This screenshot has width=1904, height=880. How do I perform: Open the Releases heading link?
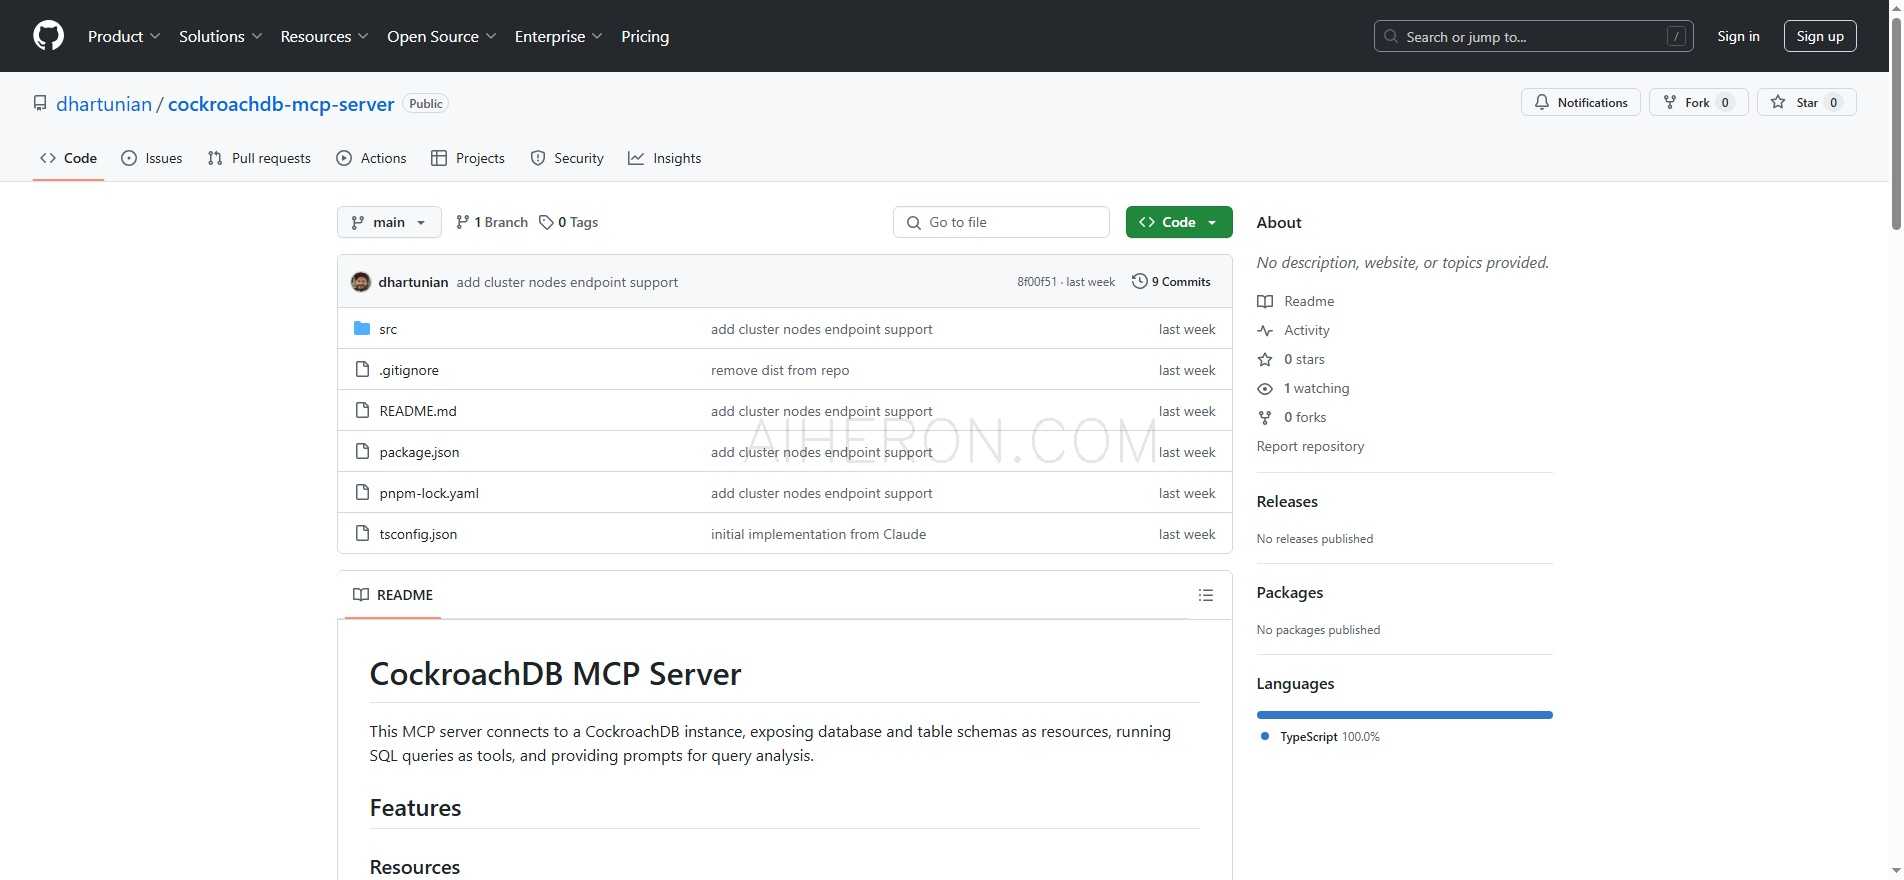point(1287,502)
